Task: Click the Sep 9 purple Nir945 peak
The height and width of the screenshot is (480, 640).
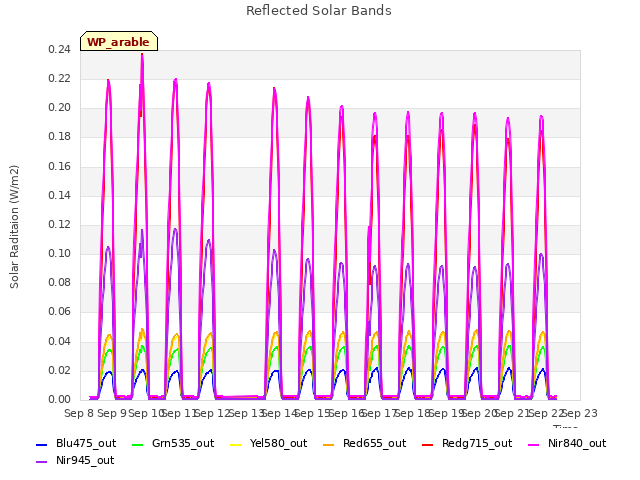Action: coord(108,247)
